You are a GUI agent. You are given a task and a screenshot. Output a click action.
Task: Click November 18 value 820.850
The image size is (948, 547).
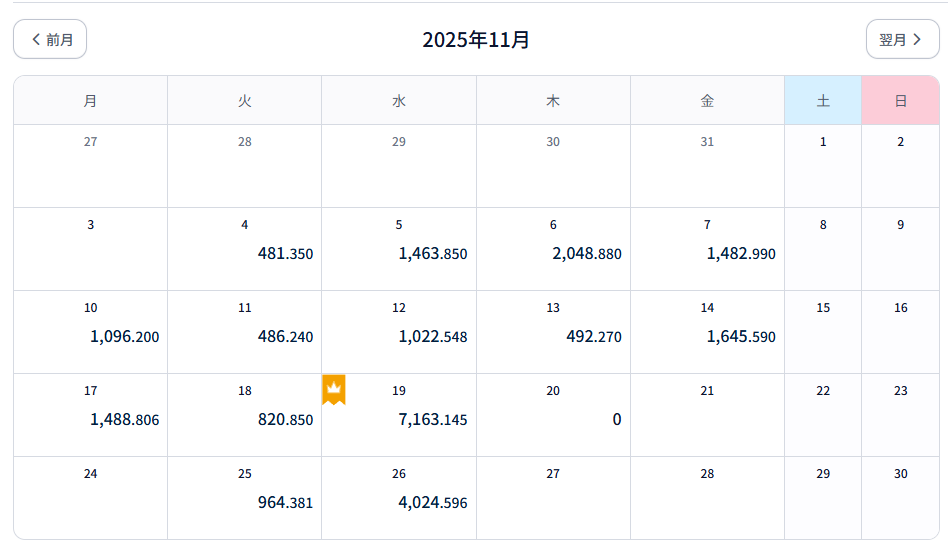(x=285, y=420)
